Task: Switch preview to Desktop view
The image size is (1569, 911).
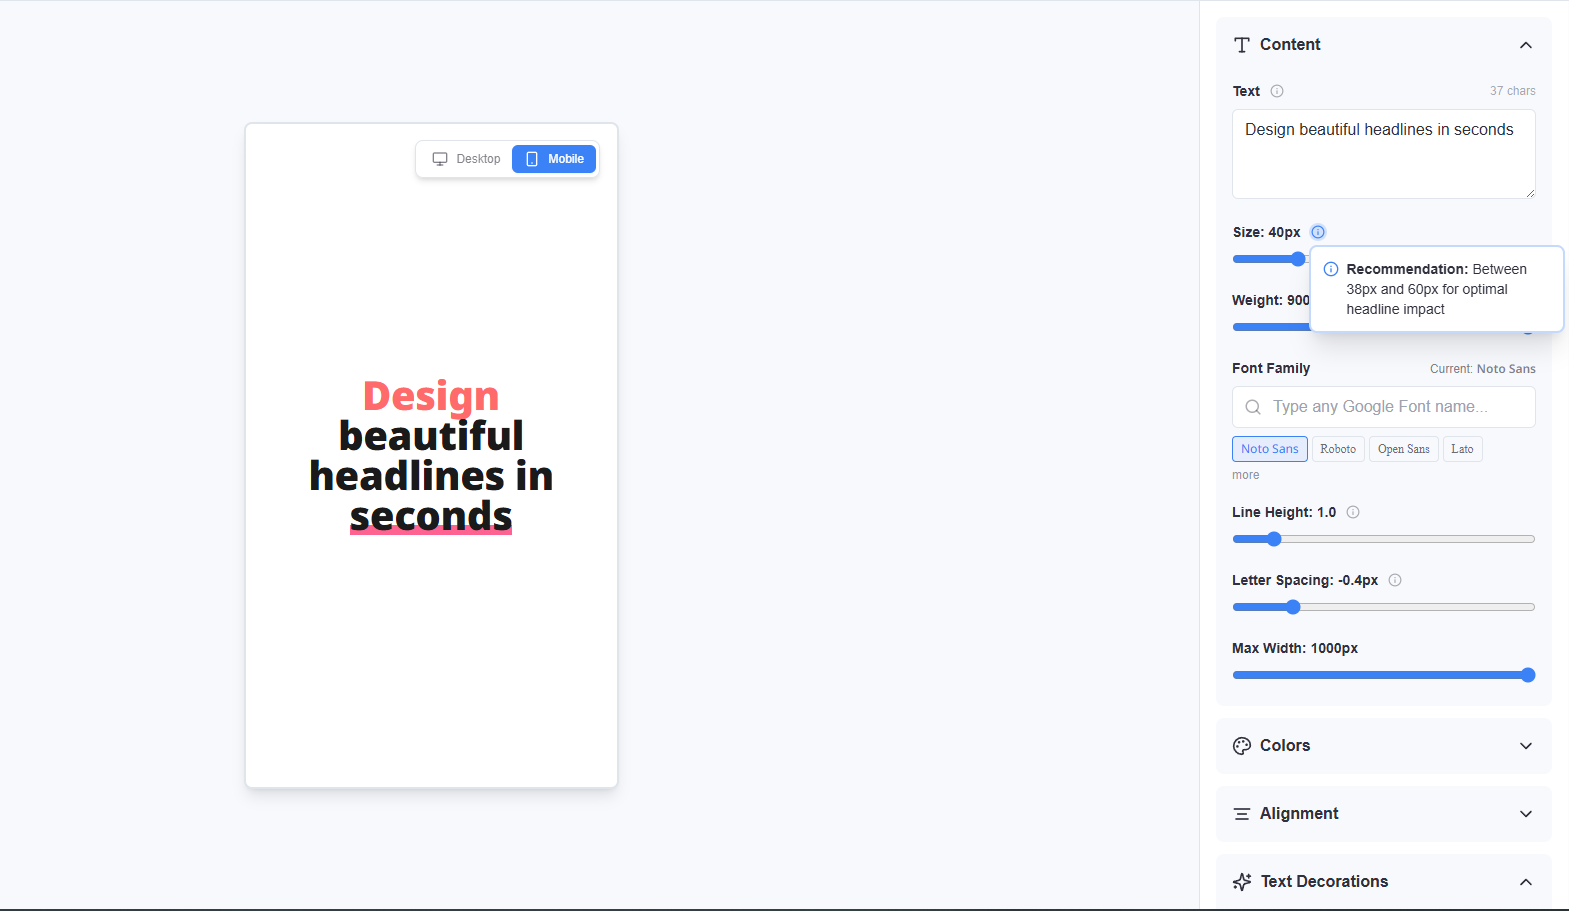Action: (466, 159)
